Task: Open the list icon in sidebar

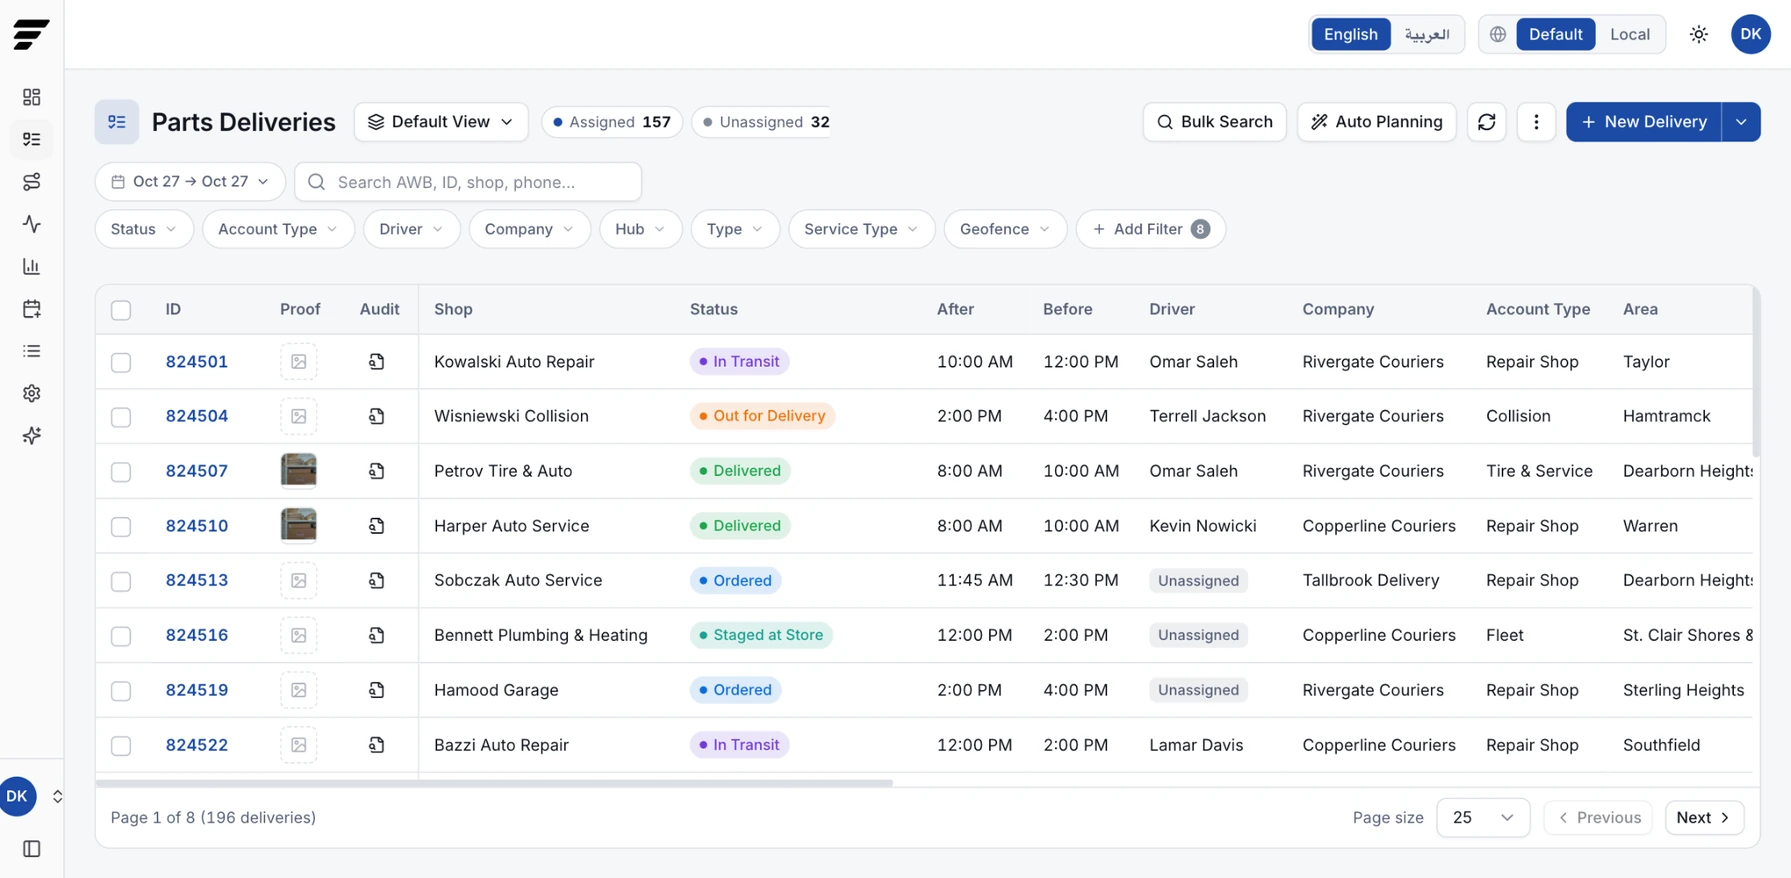Action: point(32,351)
